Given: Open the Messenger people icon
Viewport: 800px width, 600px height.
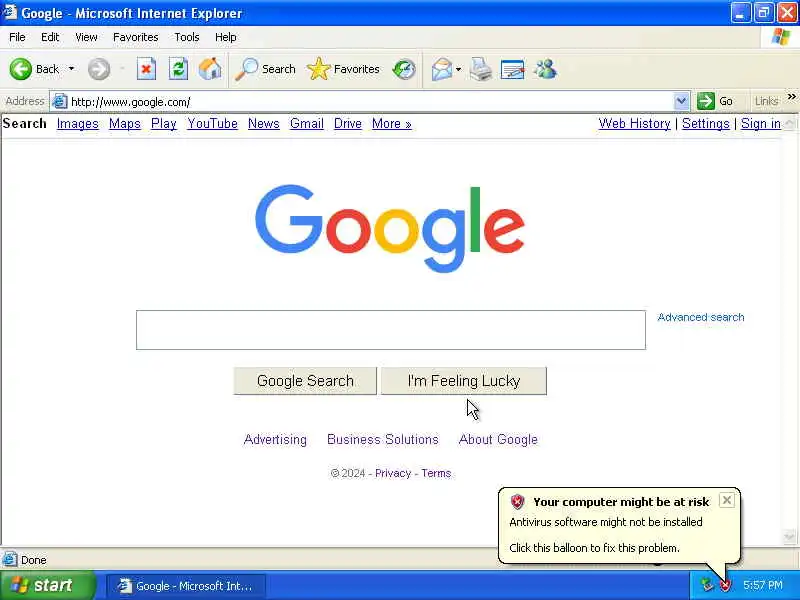Looking at the screenshot, I should point(545,69).
